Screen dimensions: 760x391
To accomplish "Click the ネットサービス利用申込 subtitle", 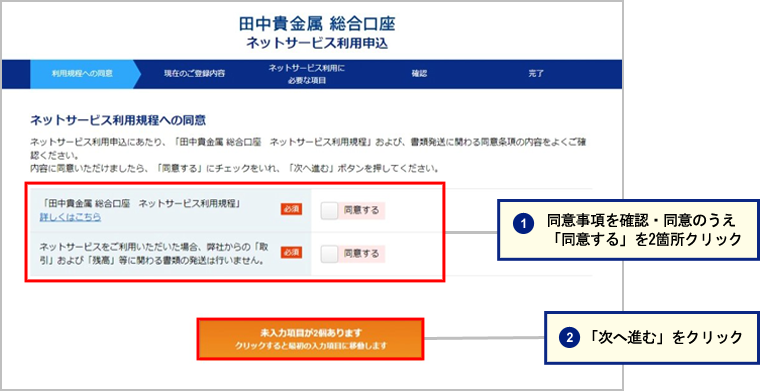I will point(317,43).
